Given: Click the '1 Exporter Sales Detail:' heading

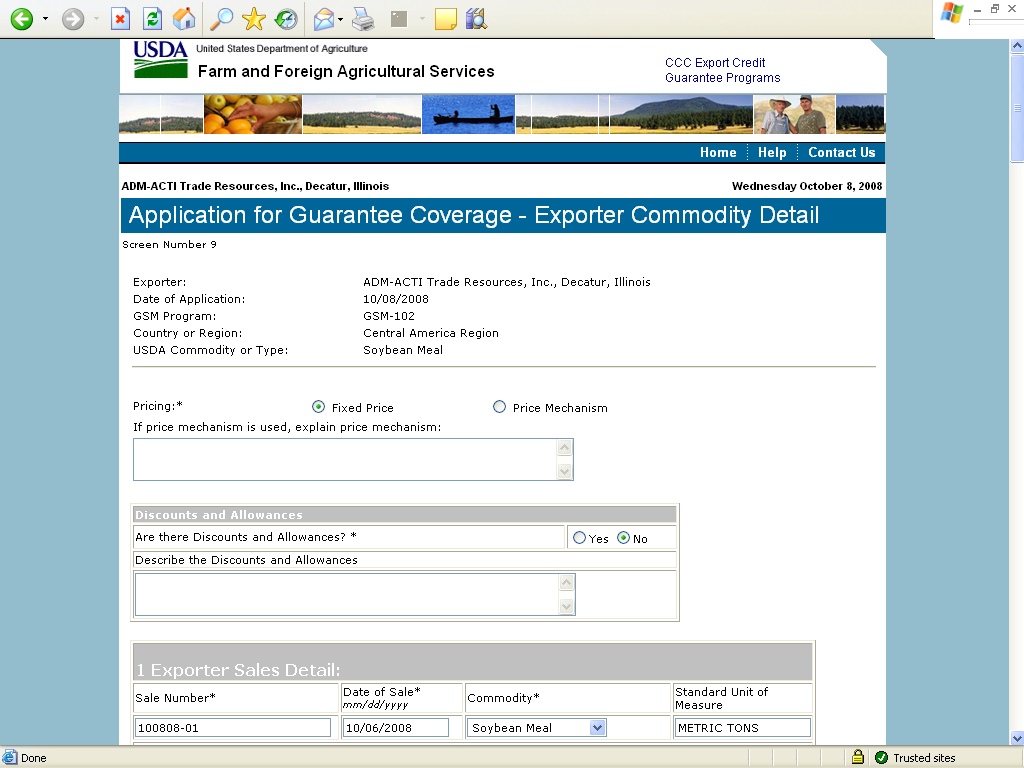Looking at the screenshot, I should [x=238, y=670].
